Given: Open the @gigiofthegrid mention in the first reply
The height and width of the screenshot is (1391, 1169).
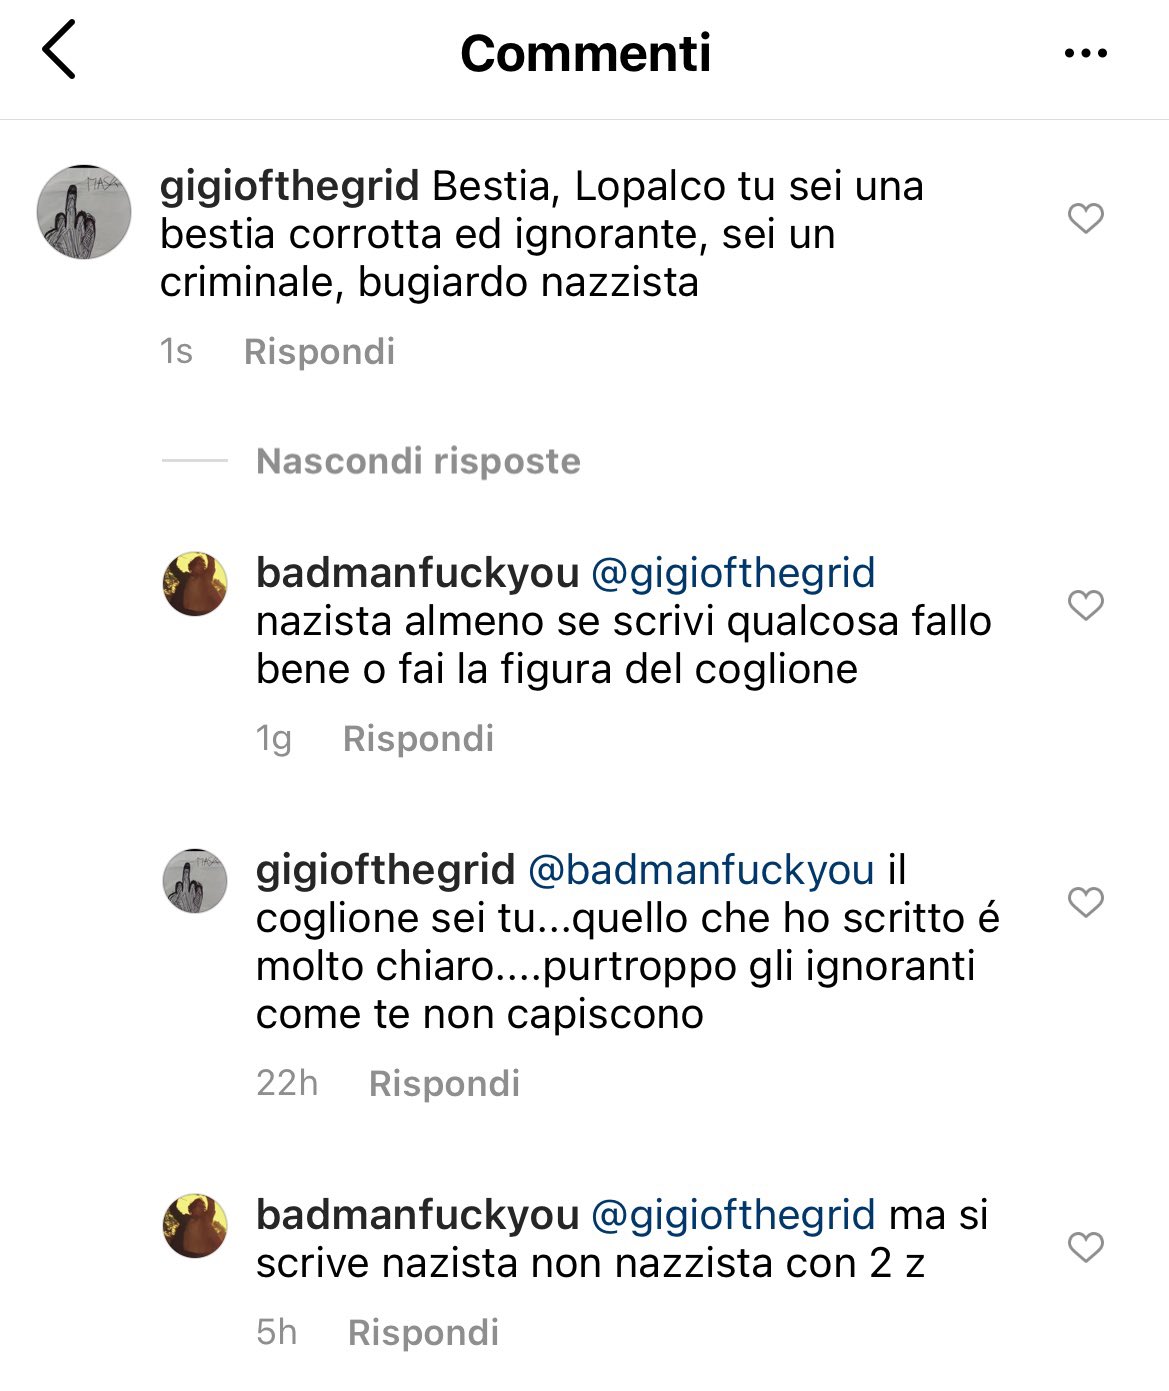Looking at the screenshot, I should click(x=733, y=574).
